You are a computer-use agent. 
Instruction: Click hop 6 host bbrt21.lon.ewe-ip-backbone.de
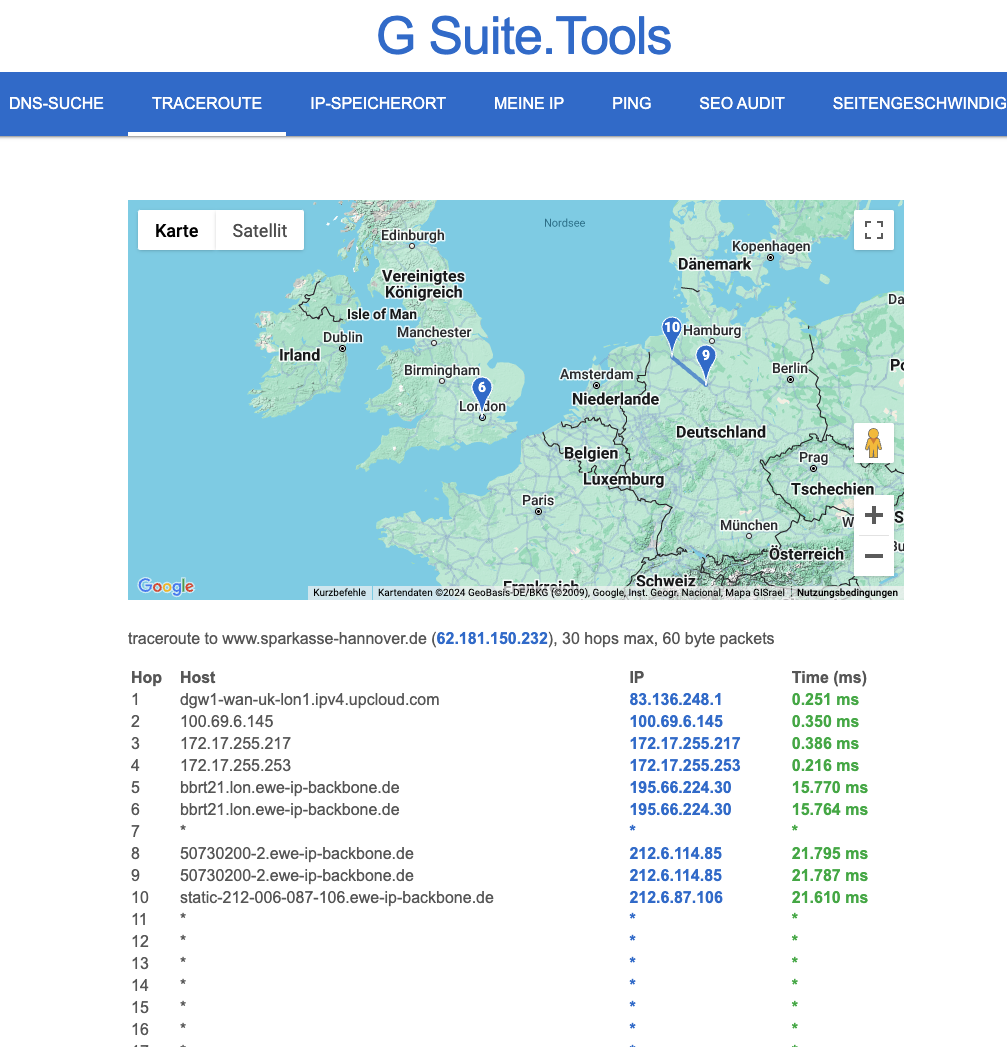pos(290,809)
